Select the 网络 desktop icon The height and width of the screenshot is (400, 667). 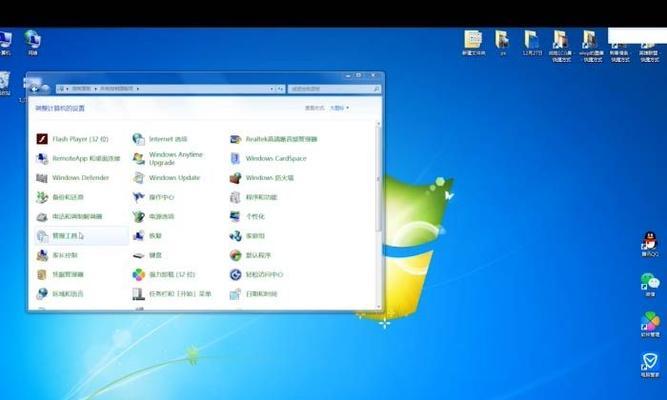pos(32,42)
